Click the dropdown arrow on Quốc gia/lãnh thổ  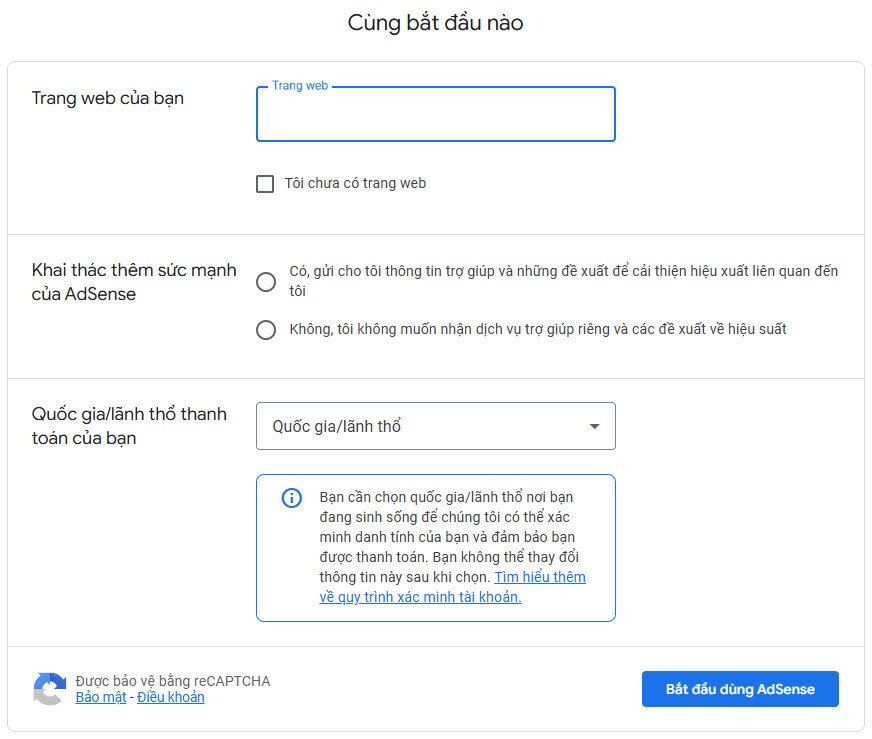tap(596, 425)
